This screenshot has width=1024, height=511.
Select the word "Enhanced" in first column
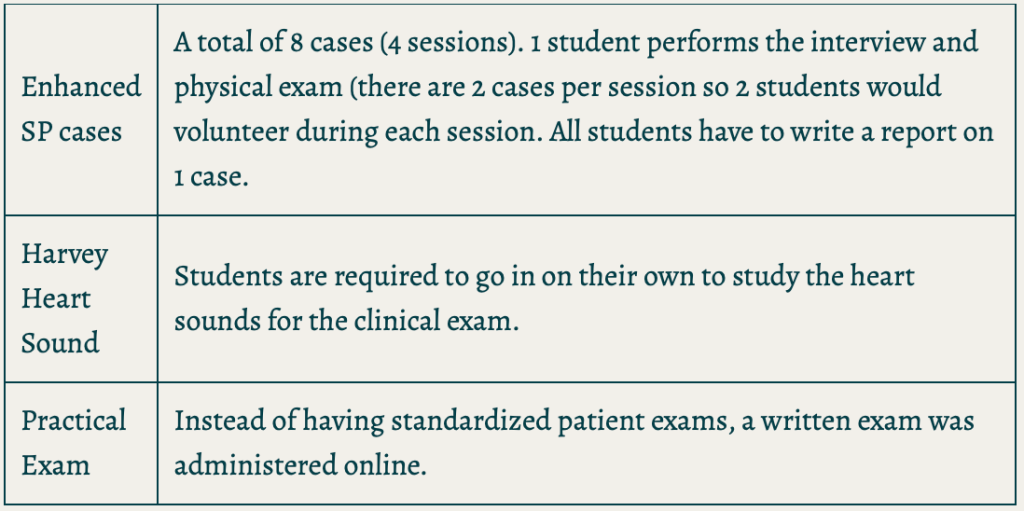pos(81,87)
